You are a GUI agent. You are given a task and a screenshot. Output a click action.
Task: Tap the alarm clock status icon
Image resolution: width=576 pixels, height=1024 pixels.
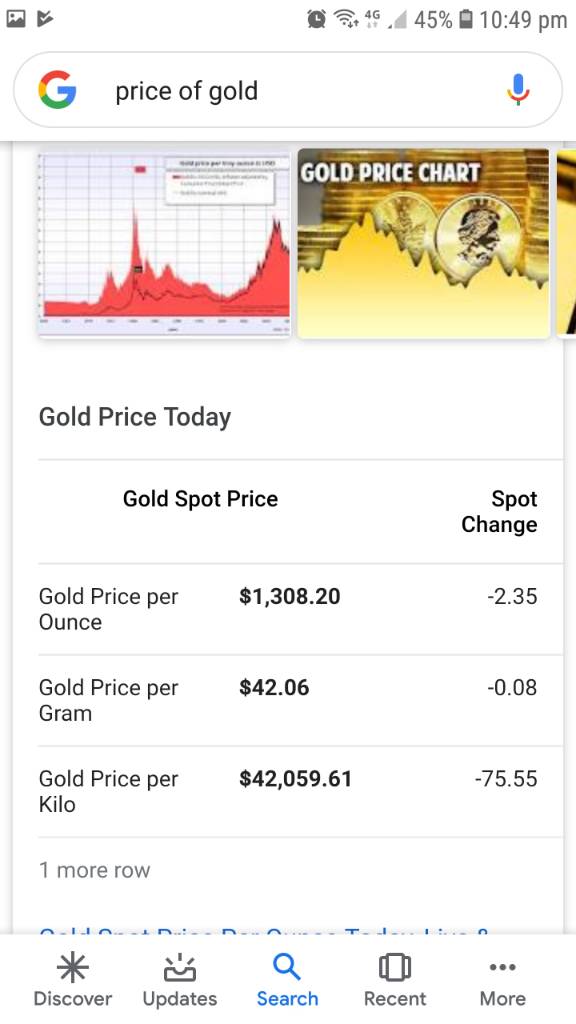[x=317, y=20]
